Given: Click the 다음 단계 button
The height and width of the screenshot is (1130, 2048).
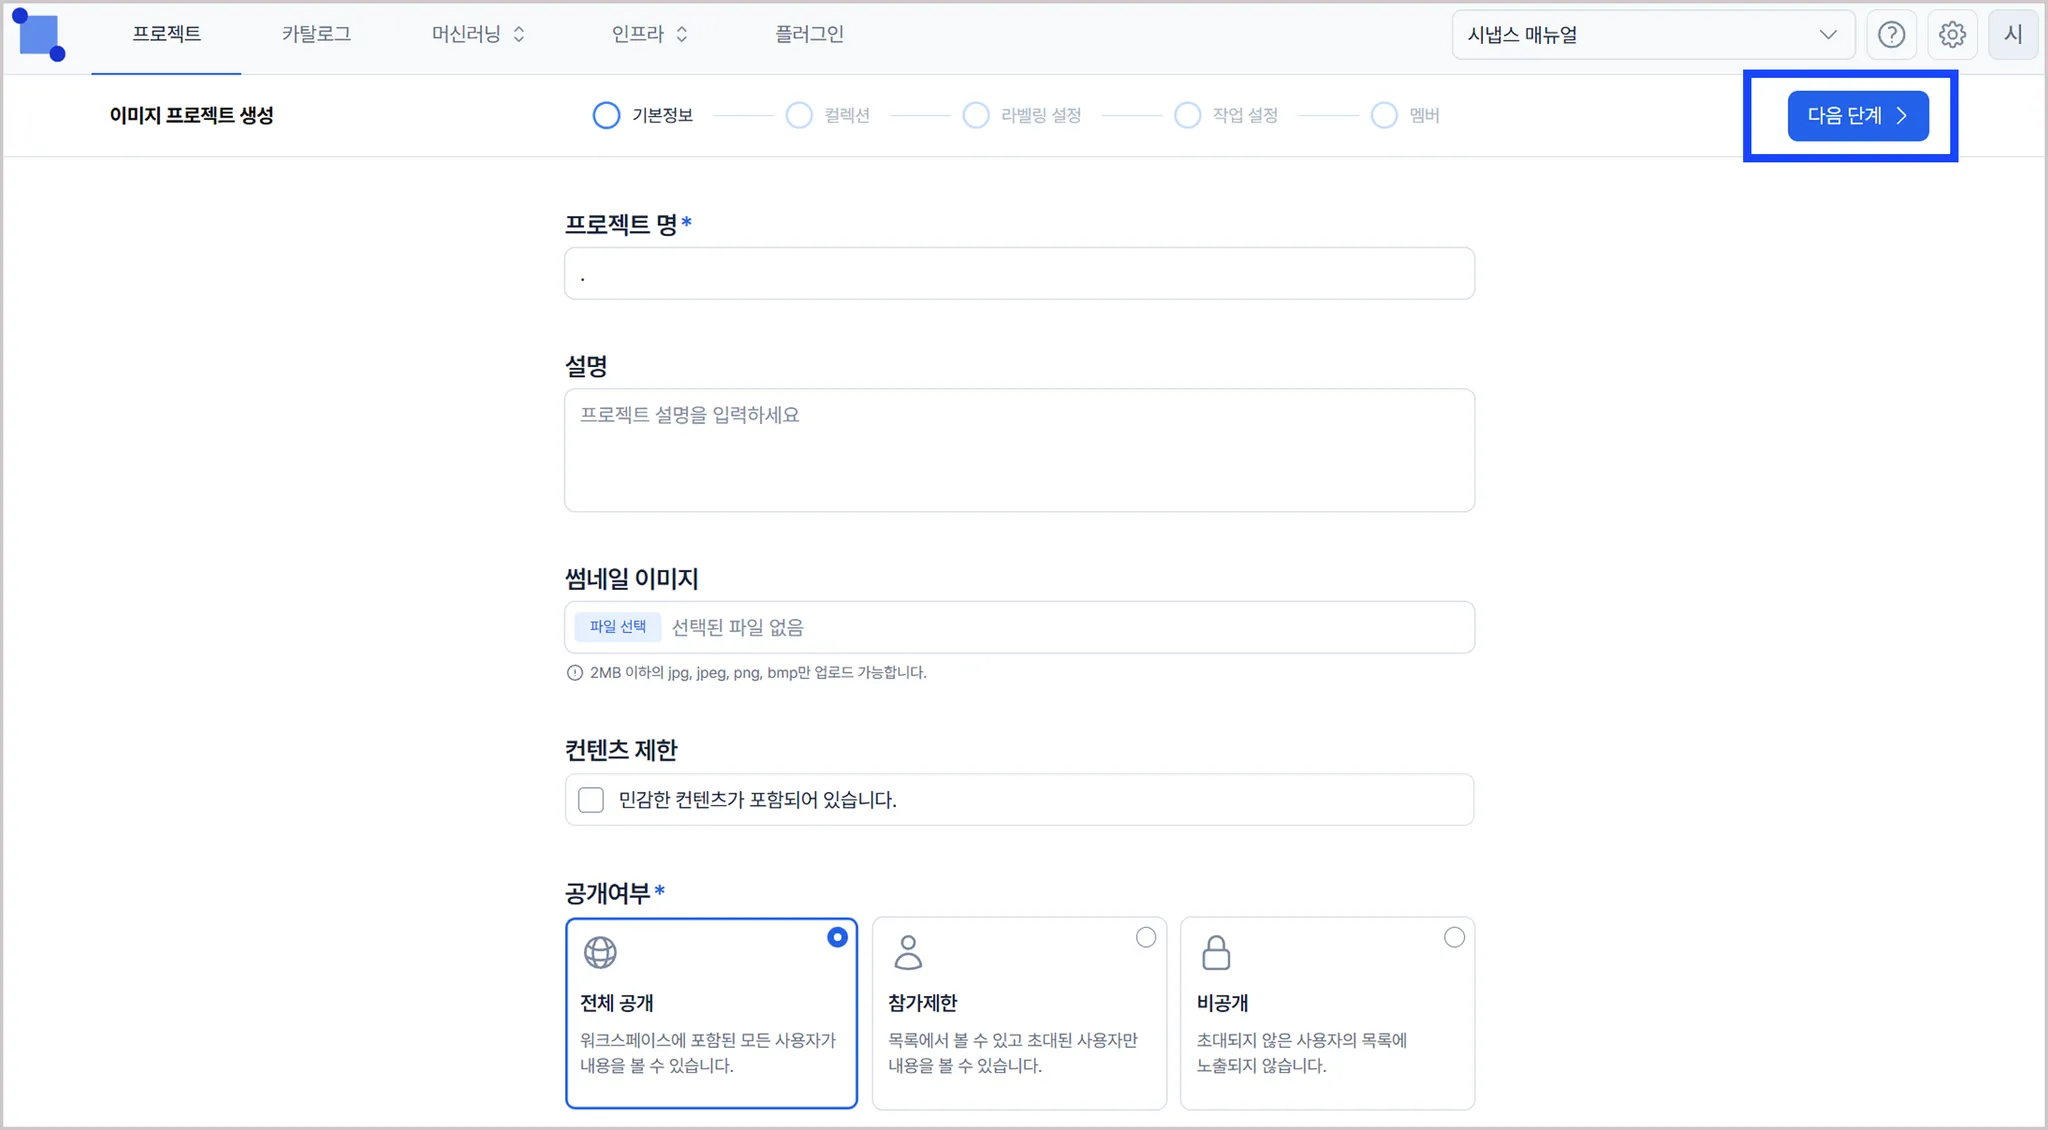Looking at the screenshot, I should coord(1857,116).
